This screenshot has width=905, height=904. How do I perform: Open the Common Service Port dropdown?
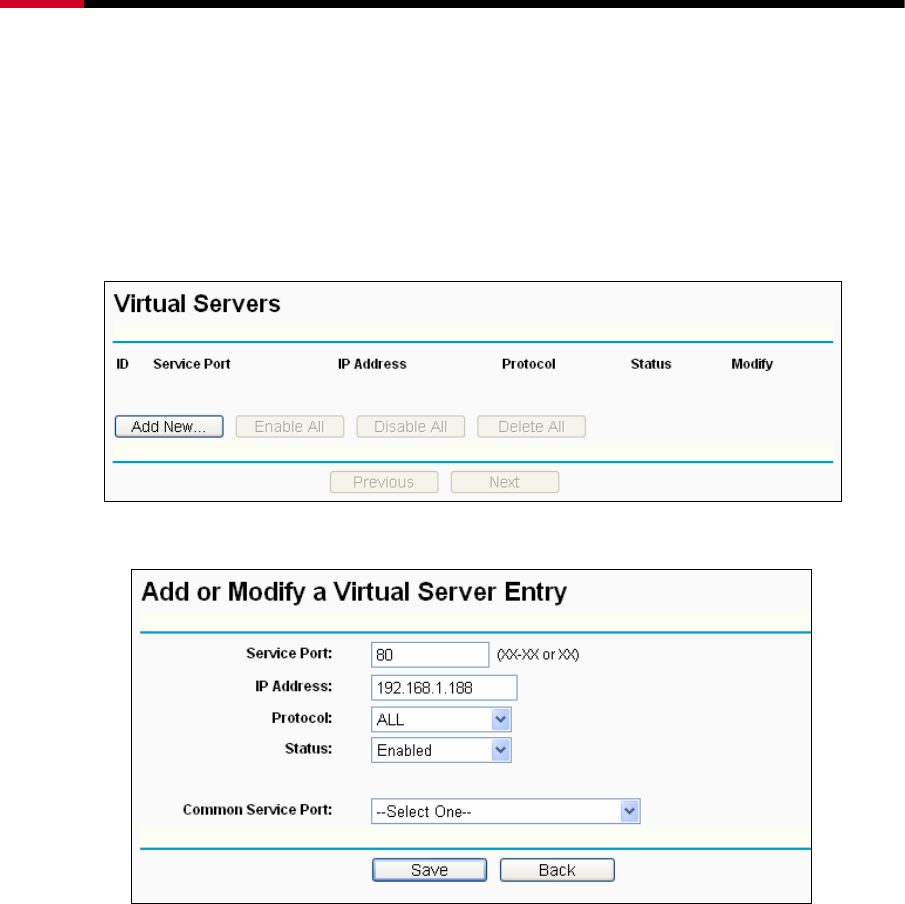coord(506,811)
